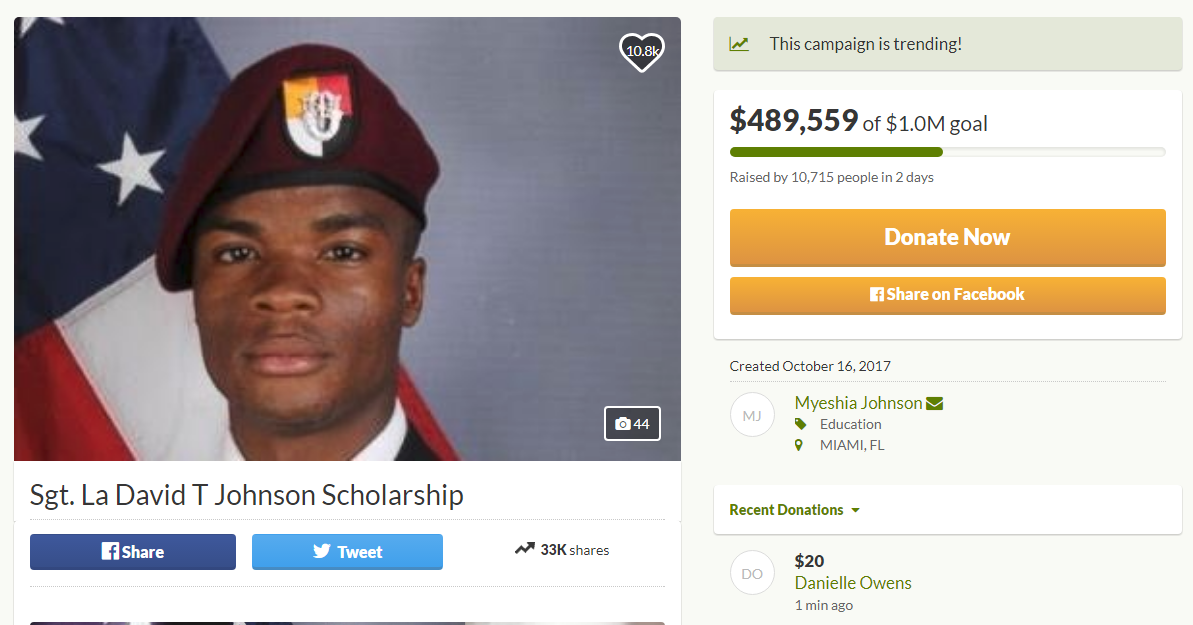The image size is (1193, 625).
Task: Click the trending chart icon
Action: click(740, 44)
